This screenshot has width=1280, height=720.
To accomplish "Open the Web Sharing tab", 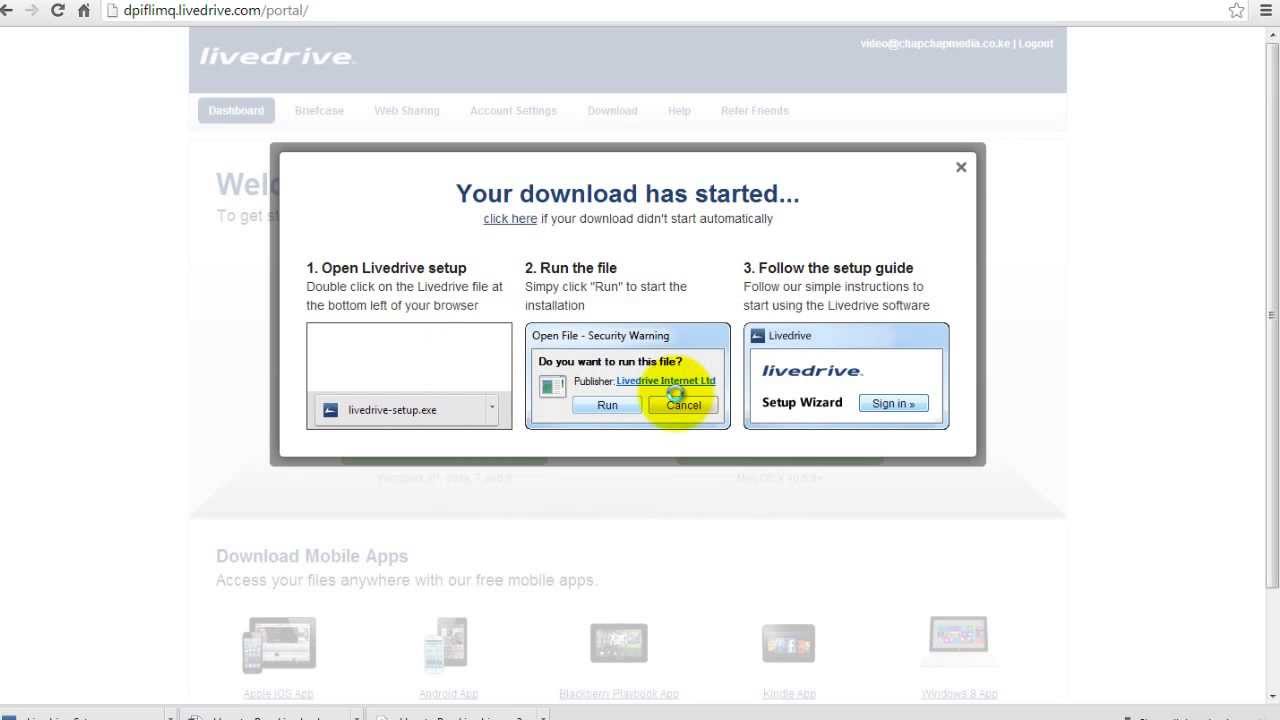I will (x=407, y=111).
